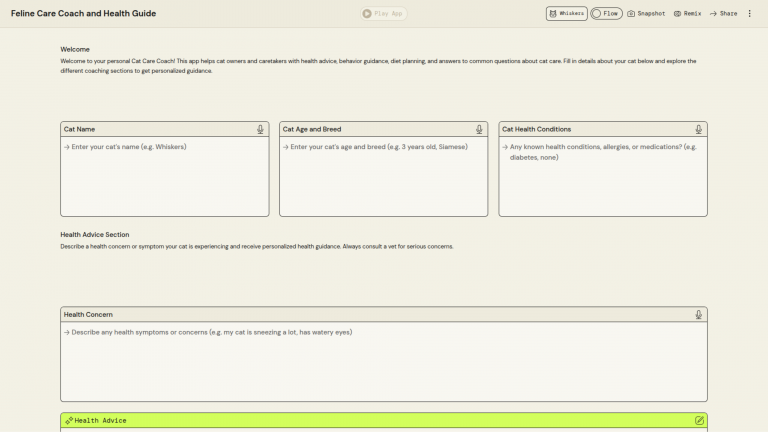Click the microphone icon in Cat Name
The height and width of the screenshot is (432, 768).
(260, 129)
